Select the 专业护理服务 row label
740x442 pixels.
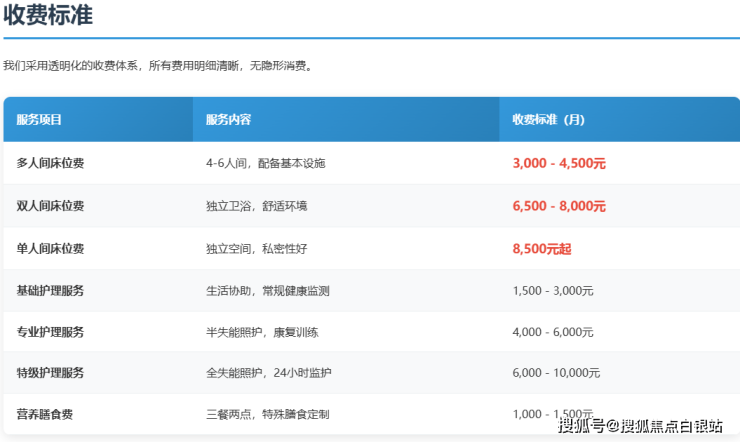pyautogui.click(x=50, y=332)
